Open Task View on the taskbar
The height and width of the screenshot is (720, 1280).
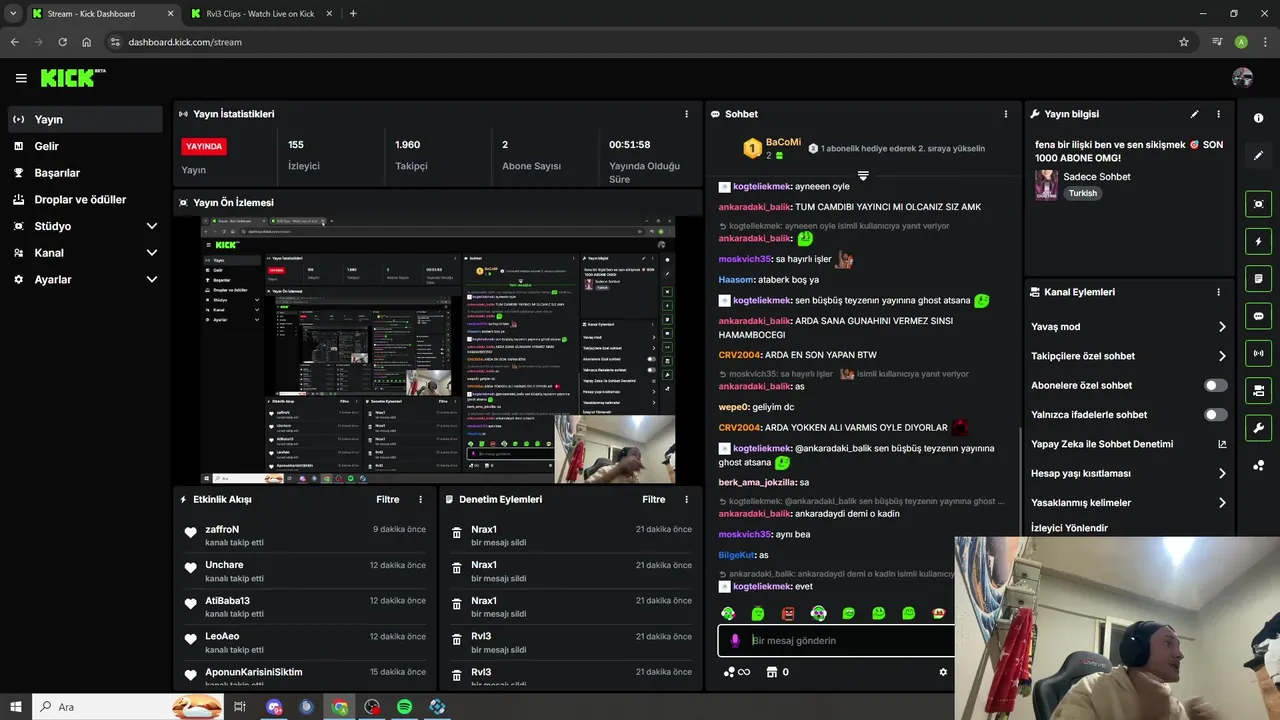[x=240, y=707]
